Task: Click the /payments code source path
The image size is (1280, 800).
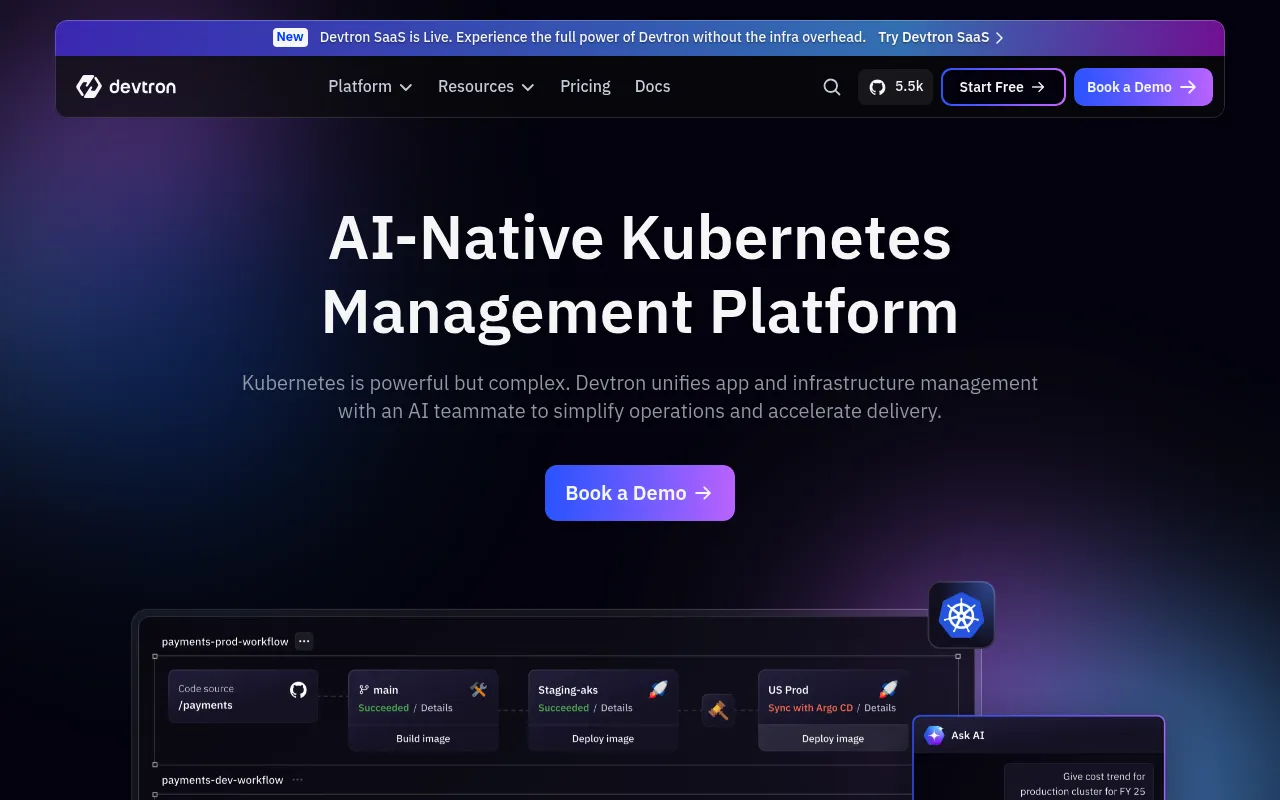Action: (x=205, y=705)
